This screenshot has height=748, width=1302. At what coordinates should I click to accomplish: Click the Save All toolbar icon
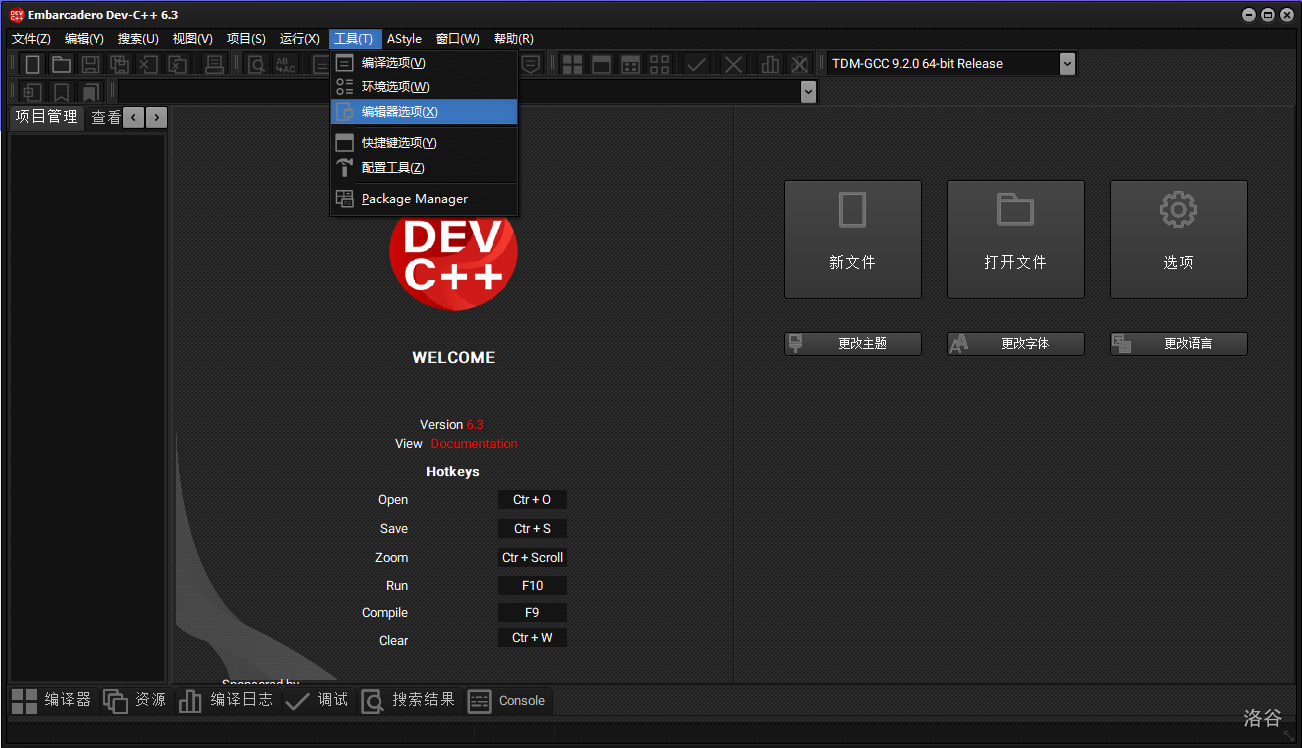(120, 64)
